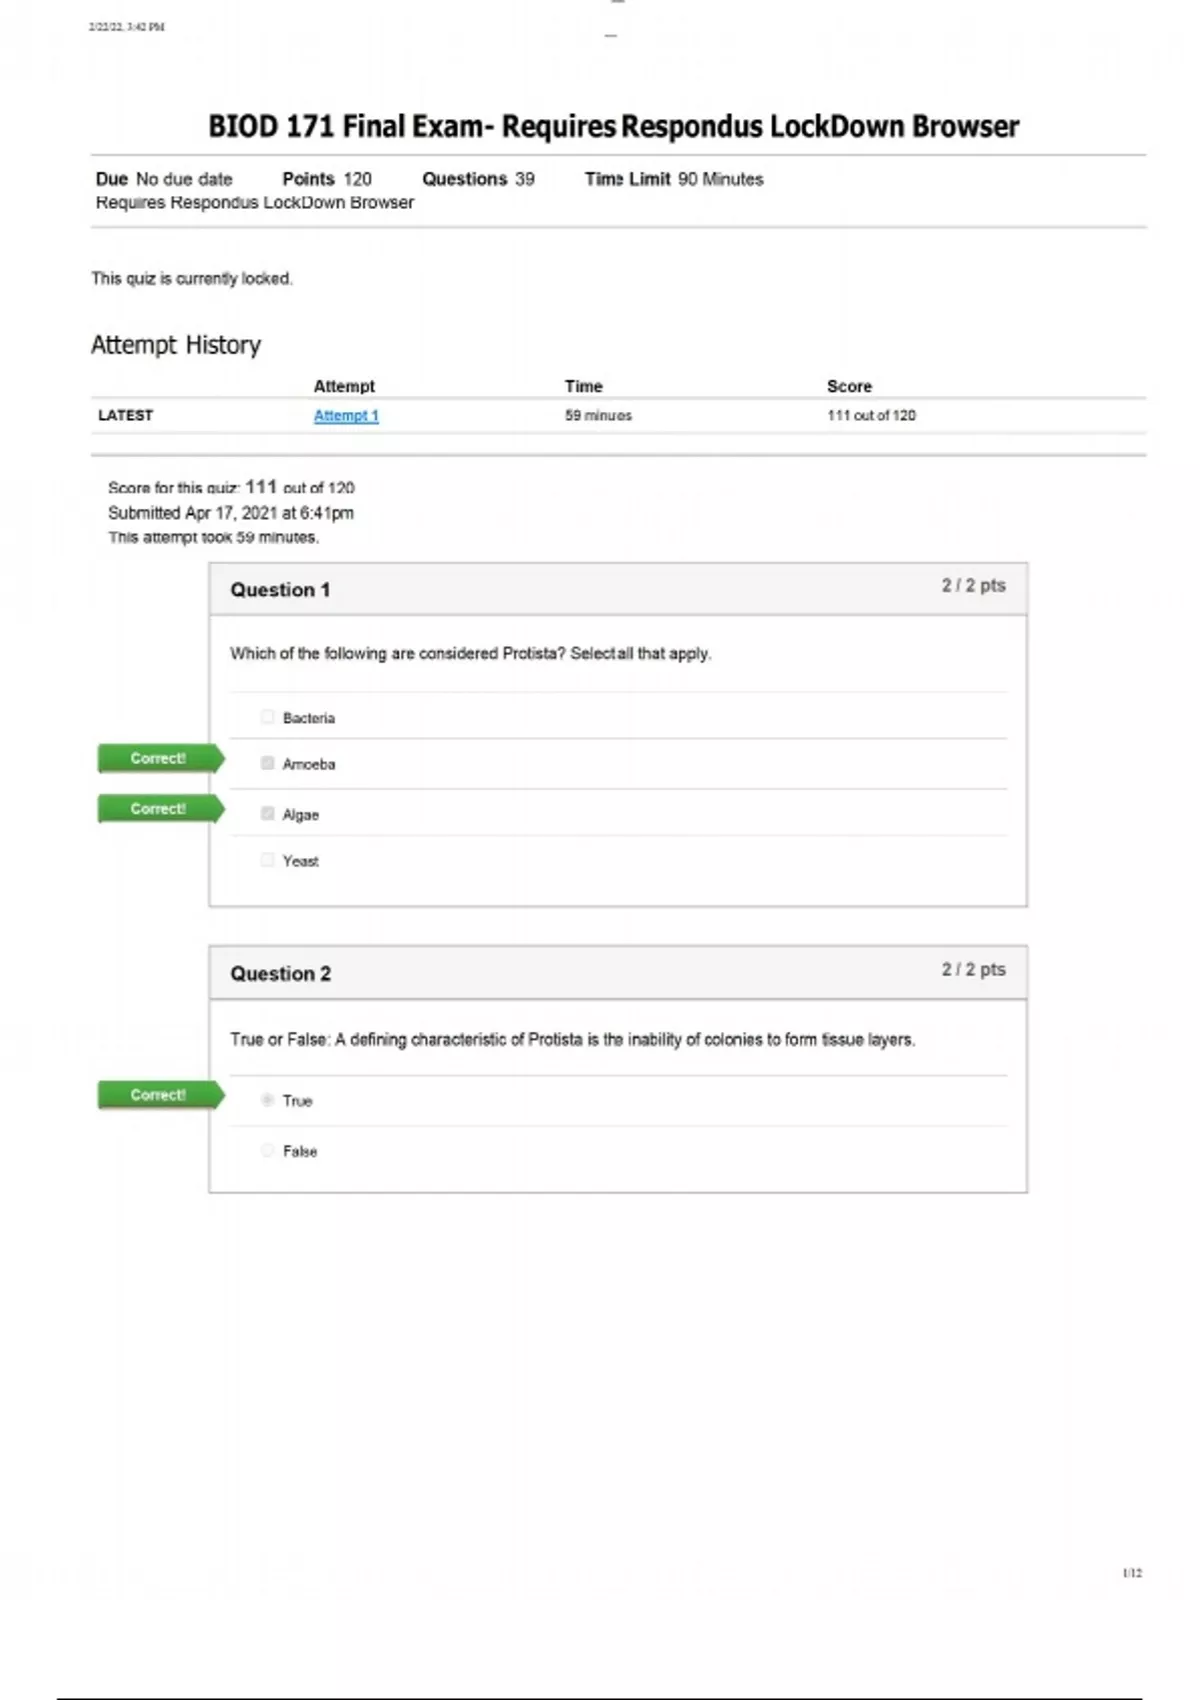
Task: Select the True radio button
Action: tap(267, 1099)
